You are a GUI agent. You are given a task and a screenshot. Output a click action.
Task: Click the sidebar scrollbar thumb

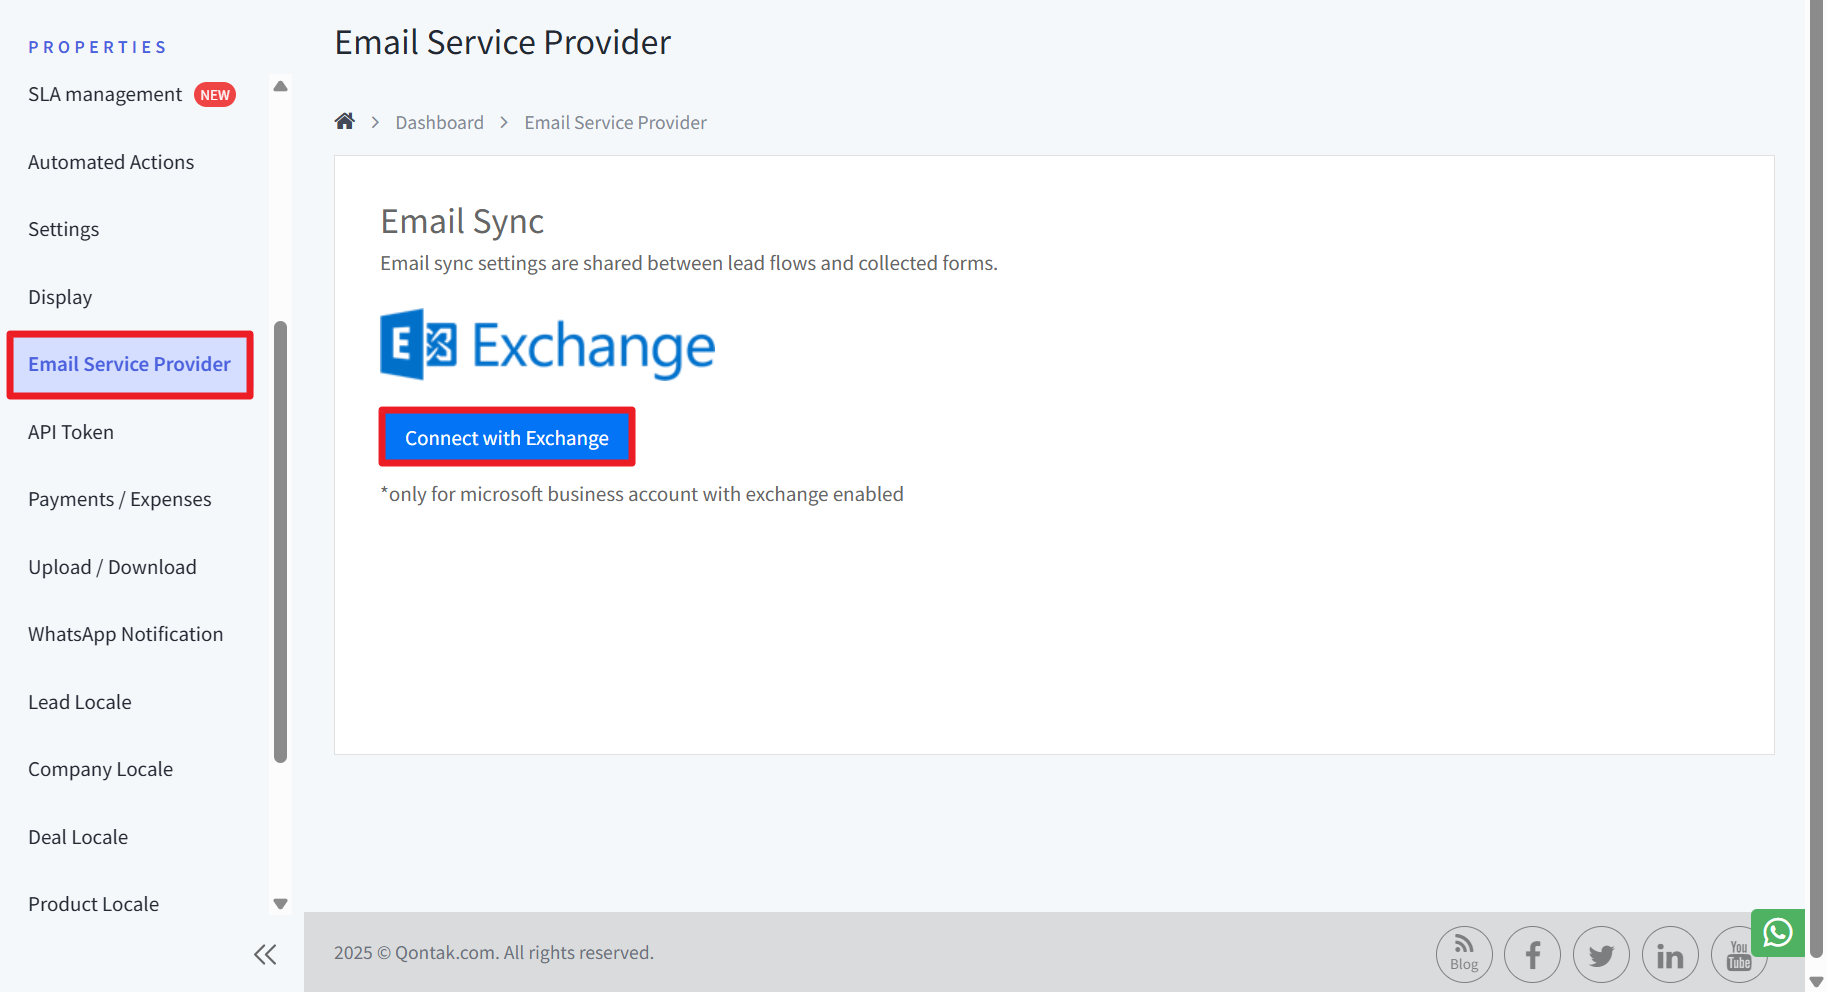pyautogui.click(x=281, y=540)
